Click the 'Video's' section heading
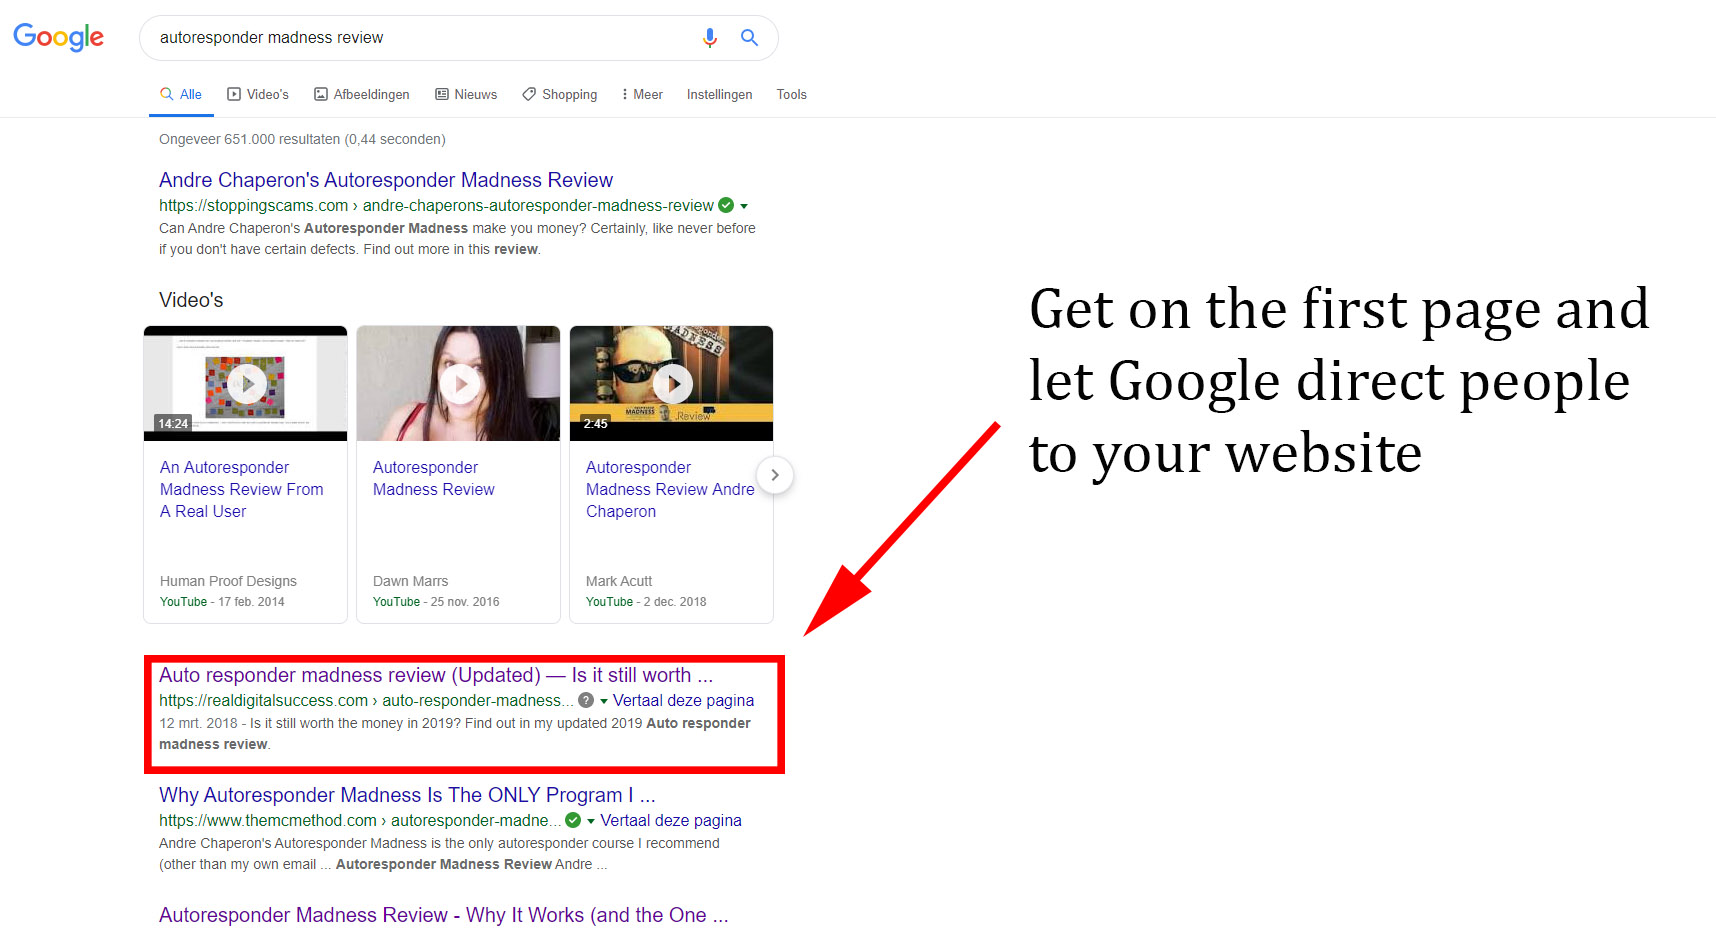This screenshot has height=931, width=1716. (x=191, y=300)
